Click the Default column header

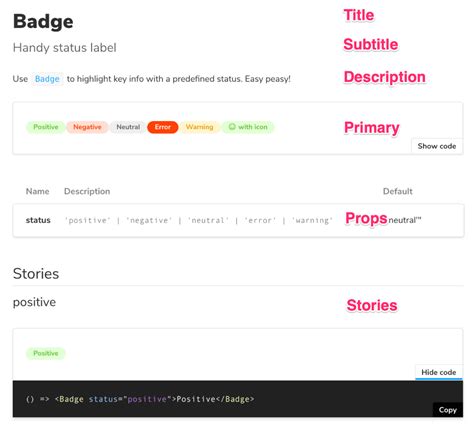coord(398,191)
